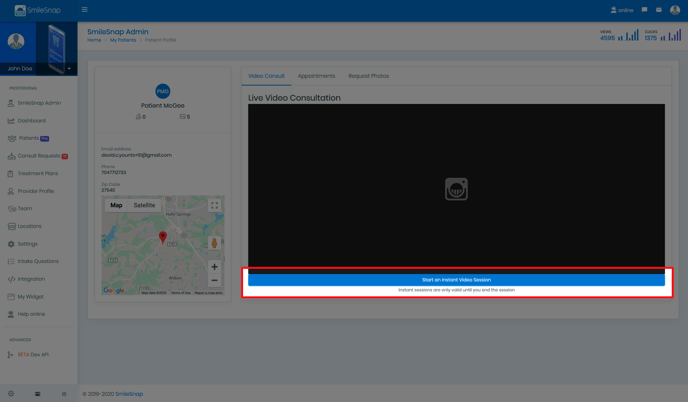Click the patient consult count icon 0
Image resolution: width=688 pixels, height=402 pixels.
(x=140, y=117)
